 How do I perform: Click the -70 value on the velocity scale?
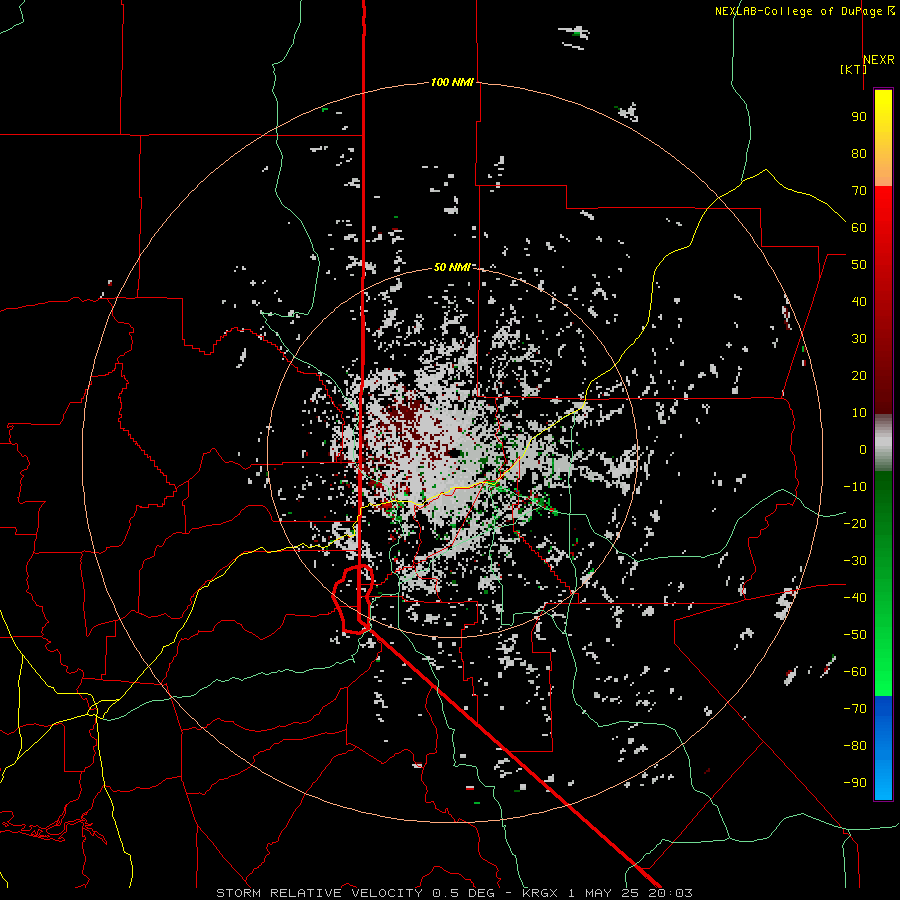[855, 709]
